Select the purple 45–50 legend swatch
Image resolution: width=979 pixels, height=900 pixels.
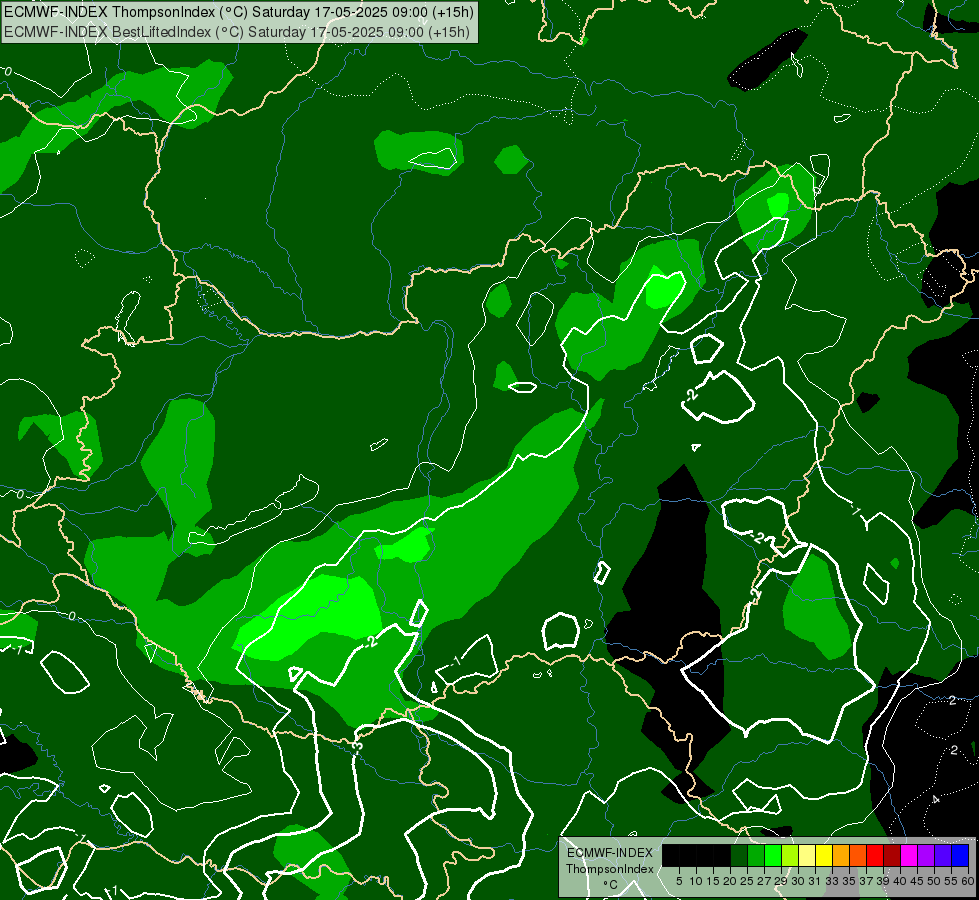pos(925,855)
